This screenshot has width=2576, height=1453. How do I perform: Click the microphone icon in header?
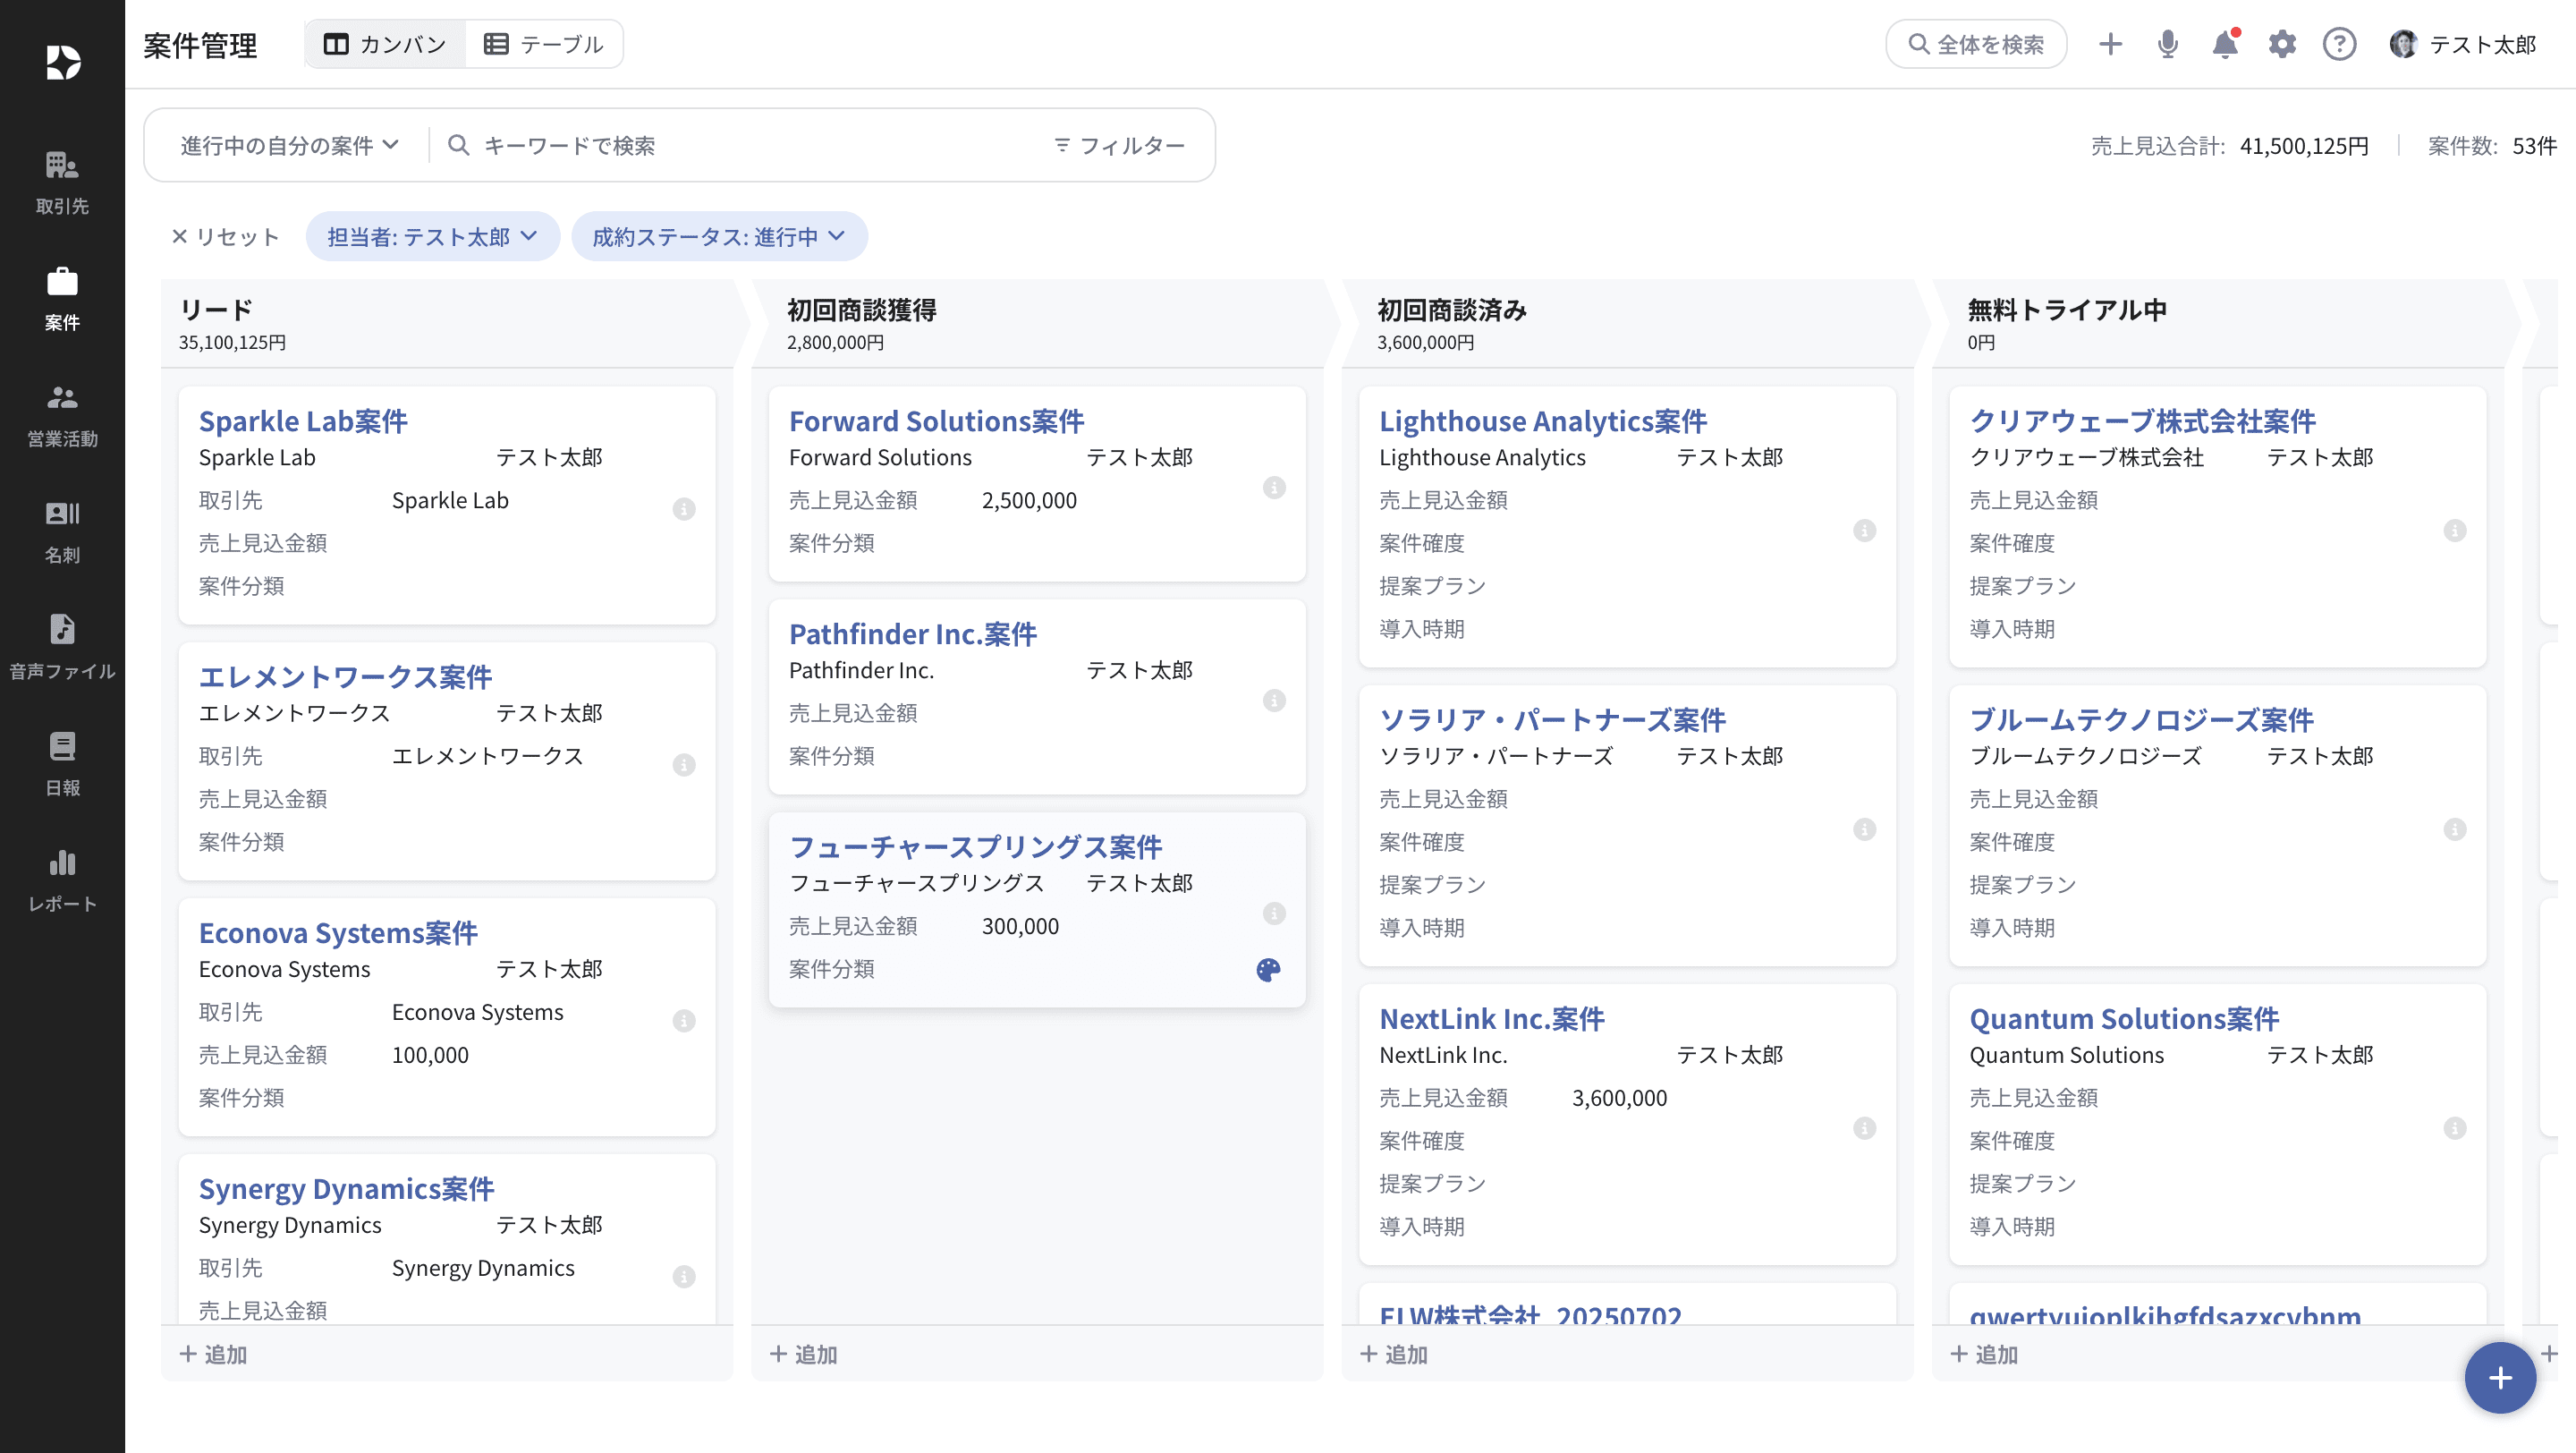pos(2167,44)
